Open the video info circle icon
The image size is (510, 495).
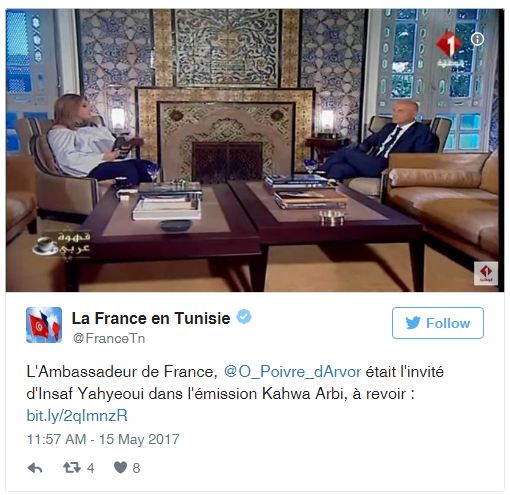point(477,39)
